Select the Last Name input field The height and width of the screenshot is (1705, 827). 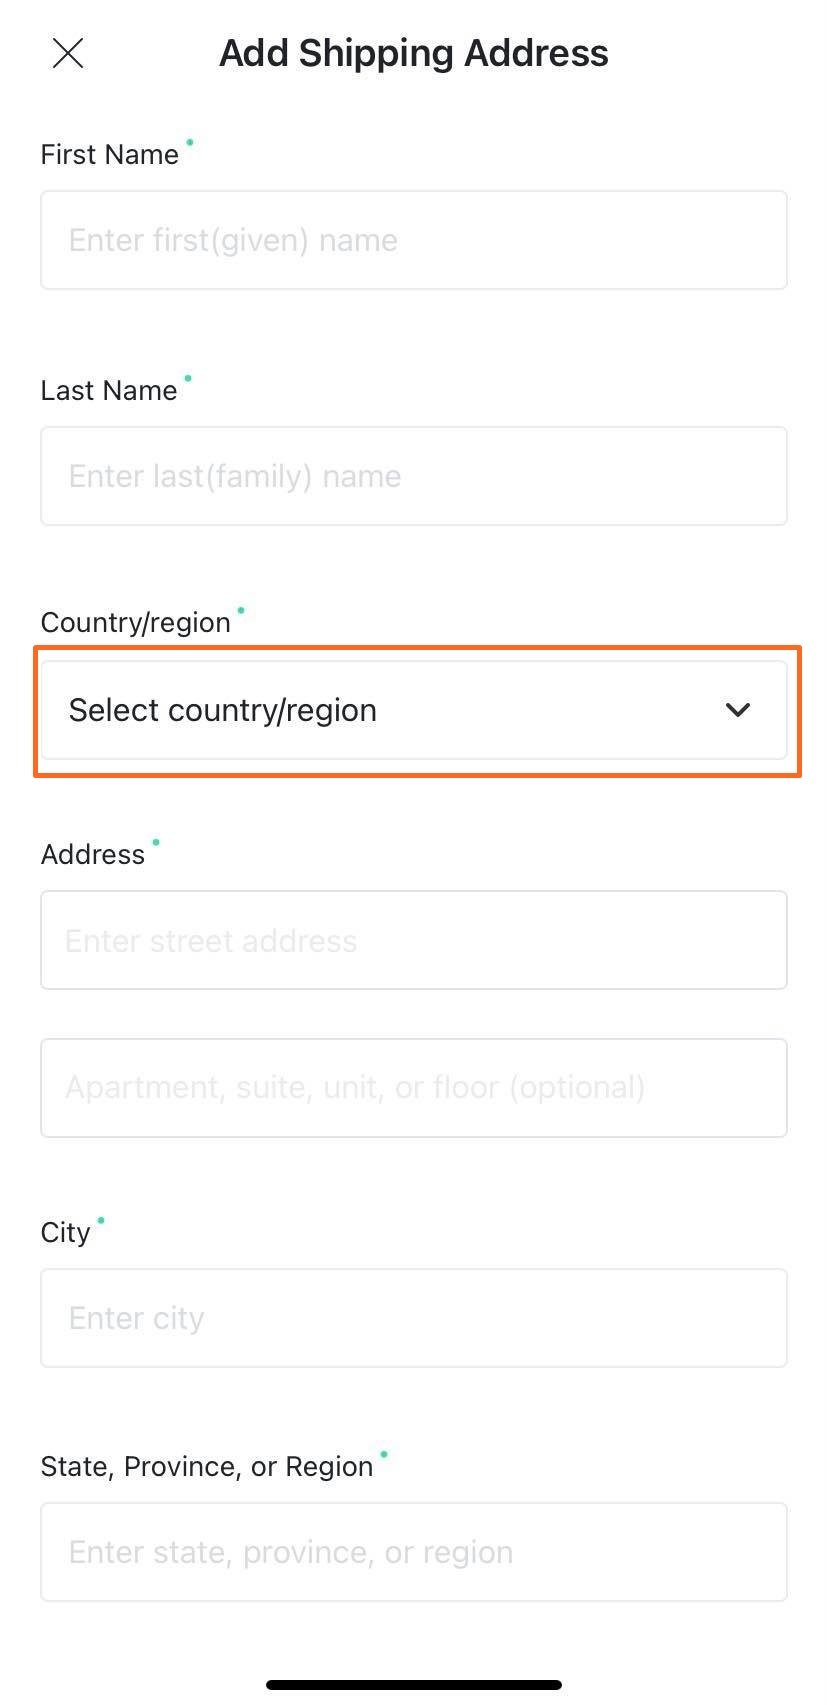click(x=413, y=476)
